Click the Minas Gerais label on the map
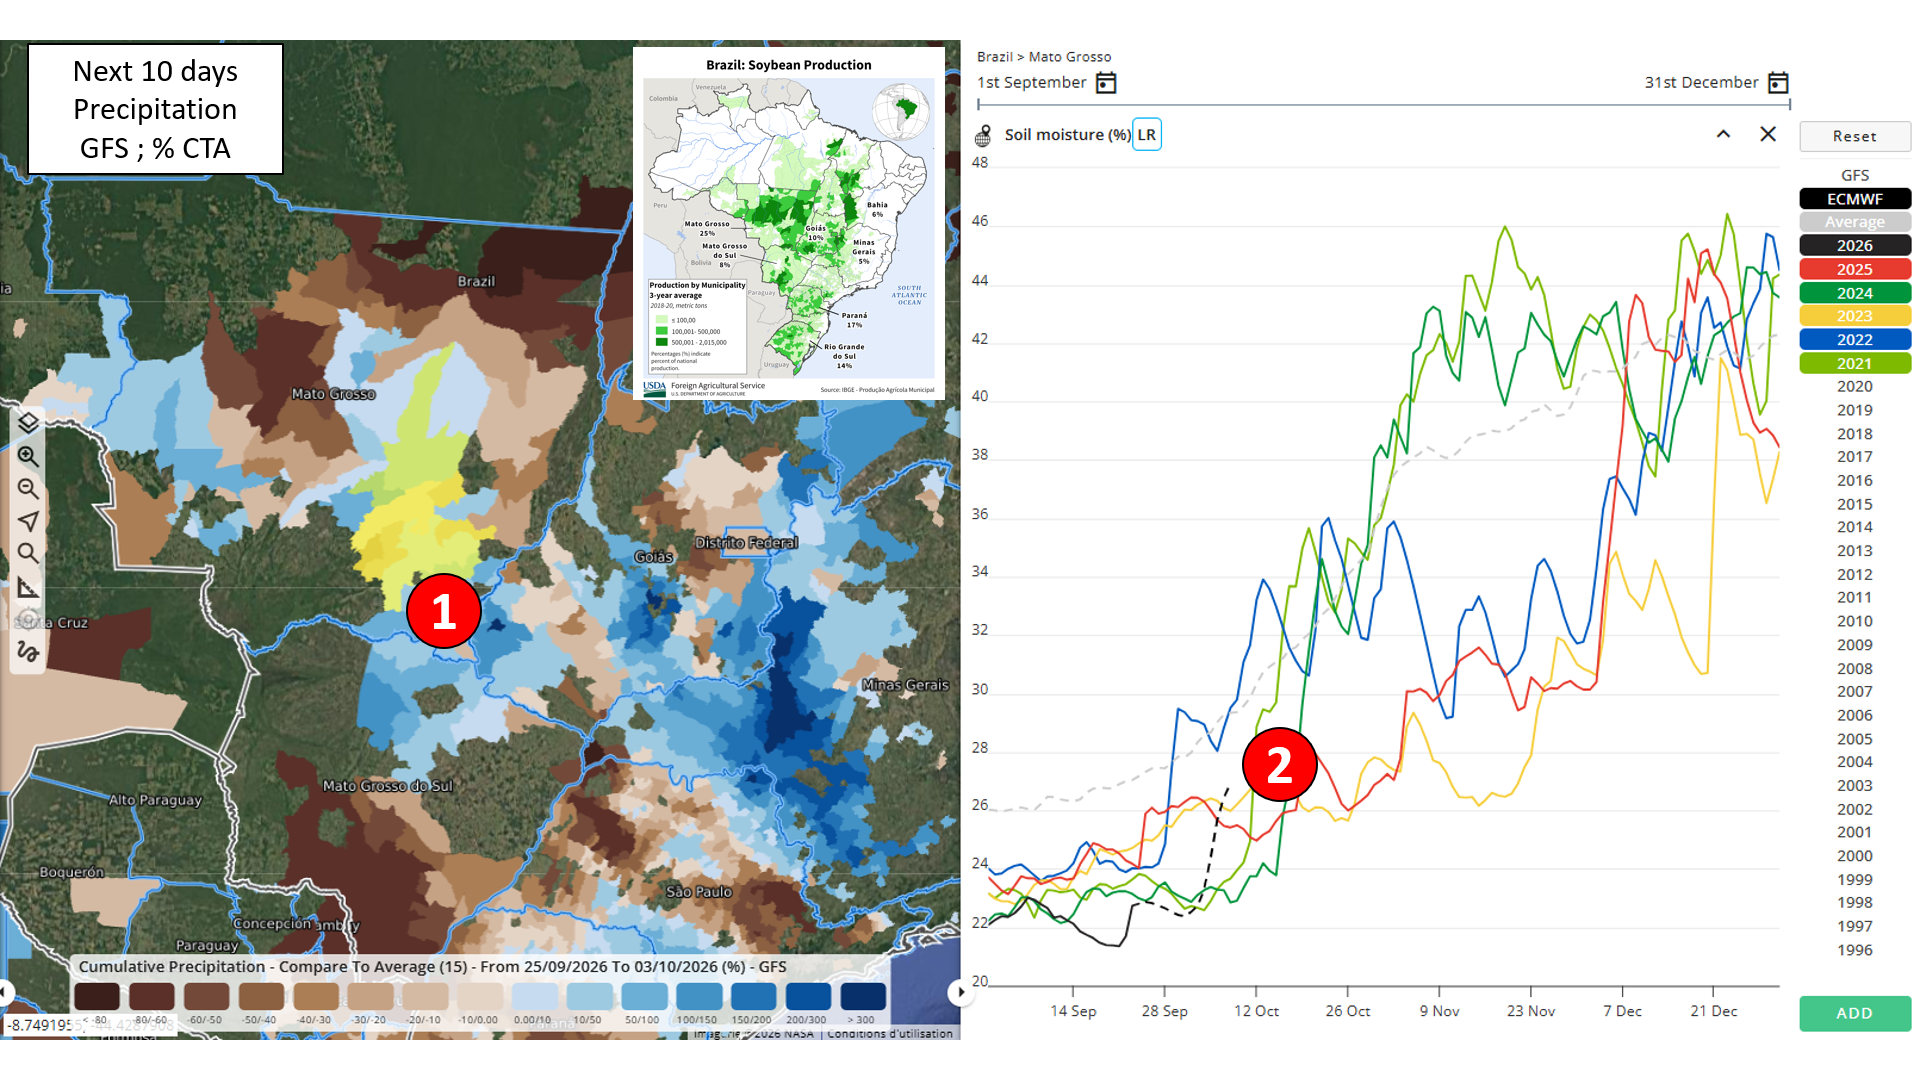 [905, 685]
